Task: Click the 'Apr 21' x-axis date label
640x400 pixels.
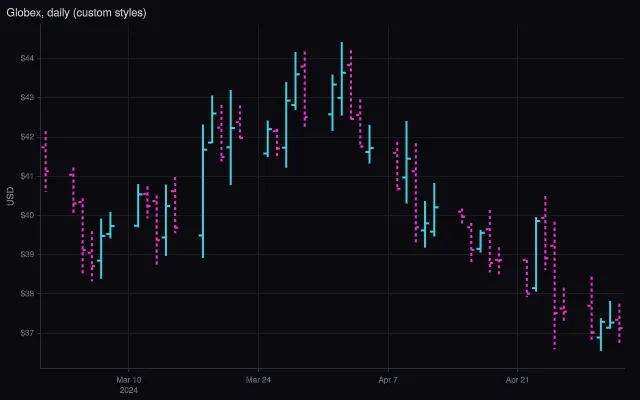Action: pyautogui.click(x=517, y=380)
